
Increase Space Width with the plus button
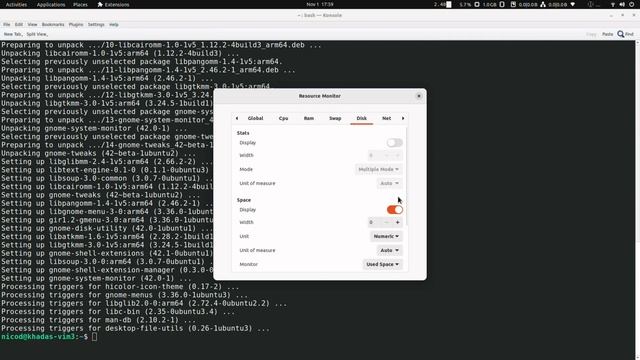398,222
